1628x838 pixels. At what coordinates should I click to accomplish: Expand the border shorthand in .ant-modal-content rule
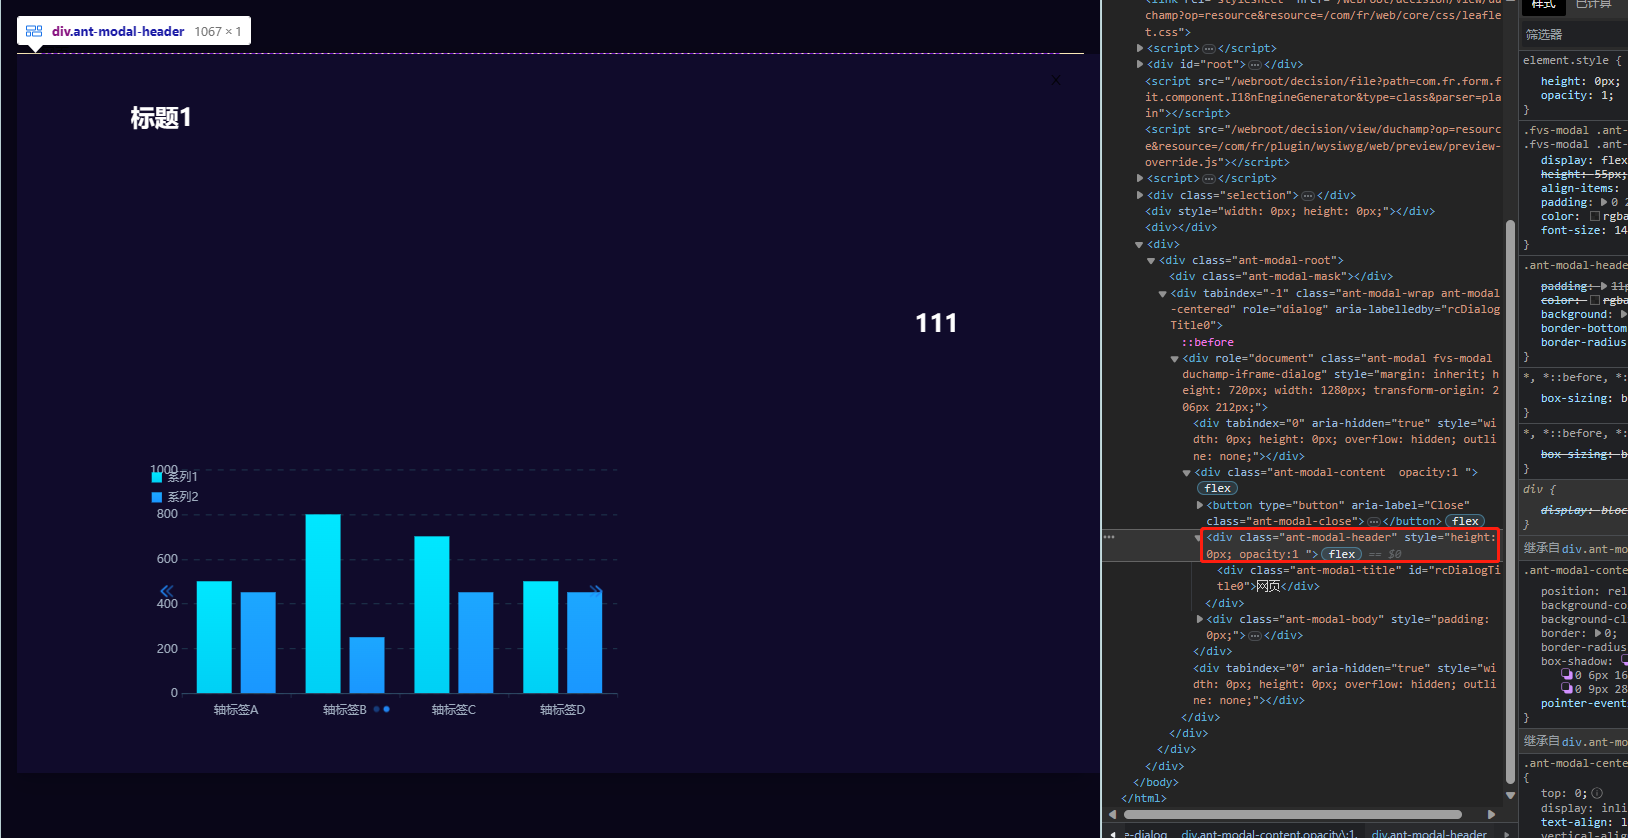pyautogui.click(x=1598, y=633)
